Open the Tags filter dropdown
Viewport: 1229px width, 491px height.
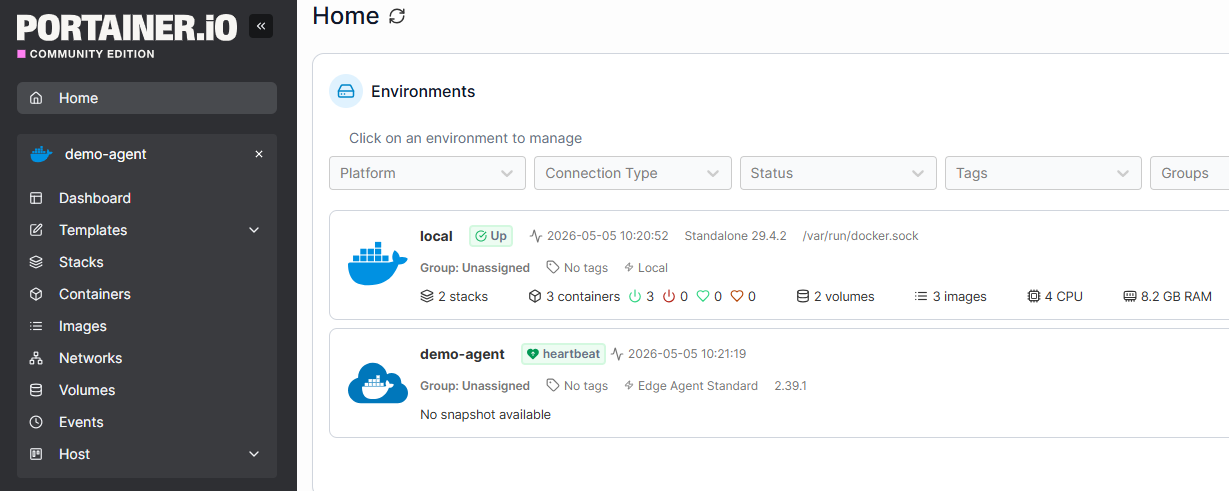pos(1043,173)
